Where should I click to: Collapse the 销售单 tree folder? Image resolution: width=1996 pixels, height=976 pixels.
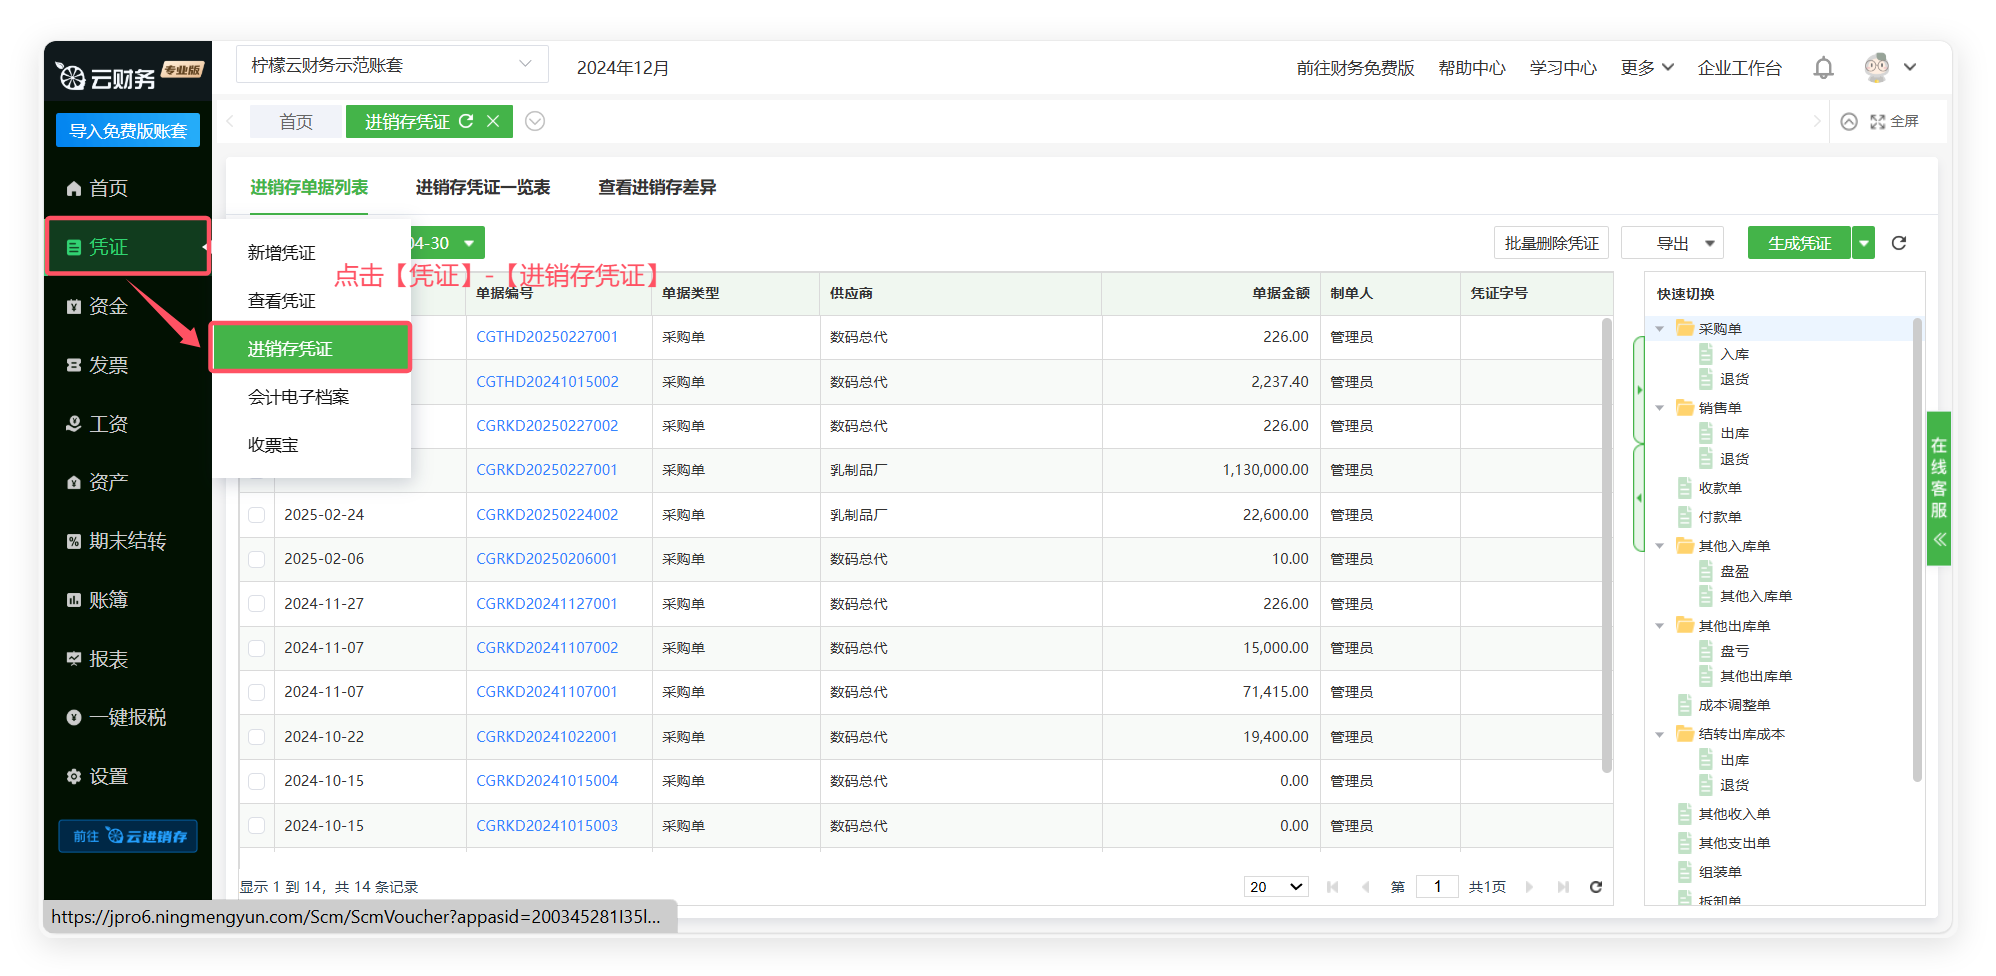1660,408
